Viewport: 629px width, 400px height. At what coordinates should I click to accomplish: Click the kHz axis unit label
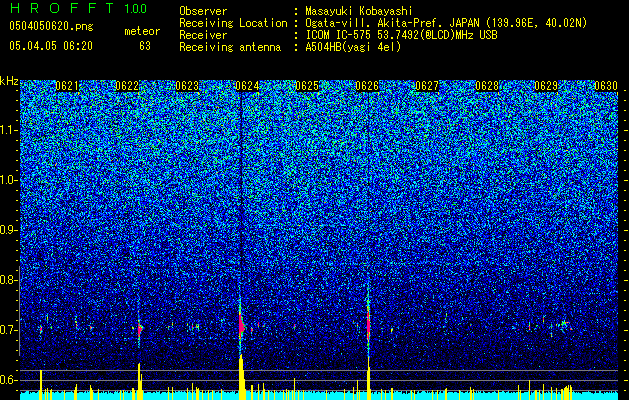pos(9,81)
